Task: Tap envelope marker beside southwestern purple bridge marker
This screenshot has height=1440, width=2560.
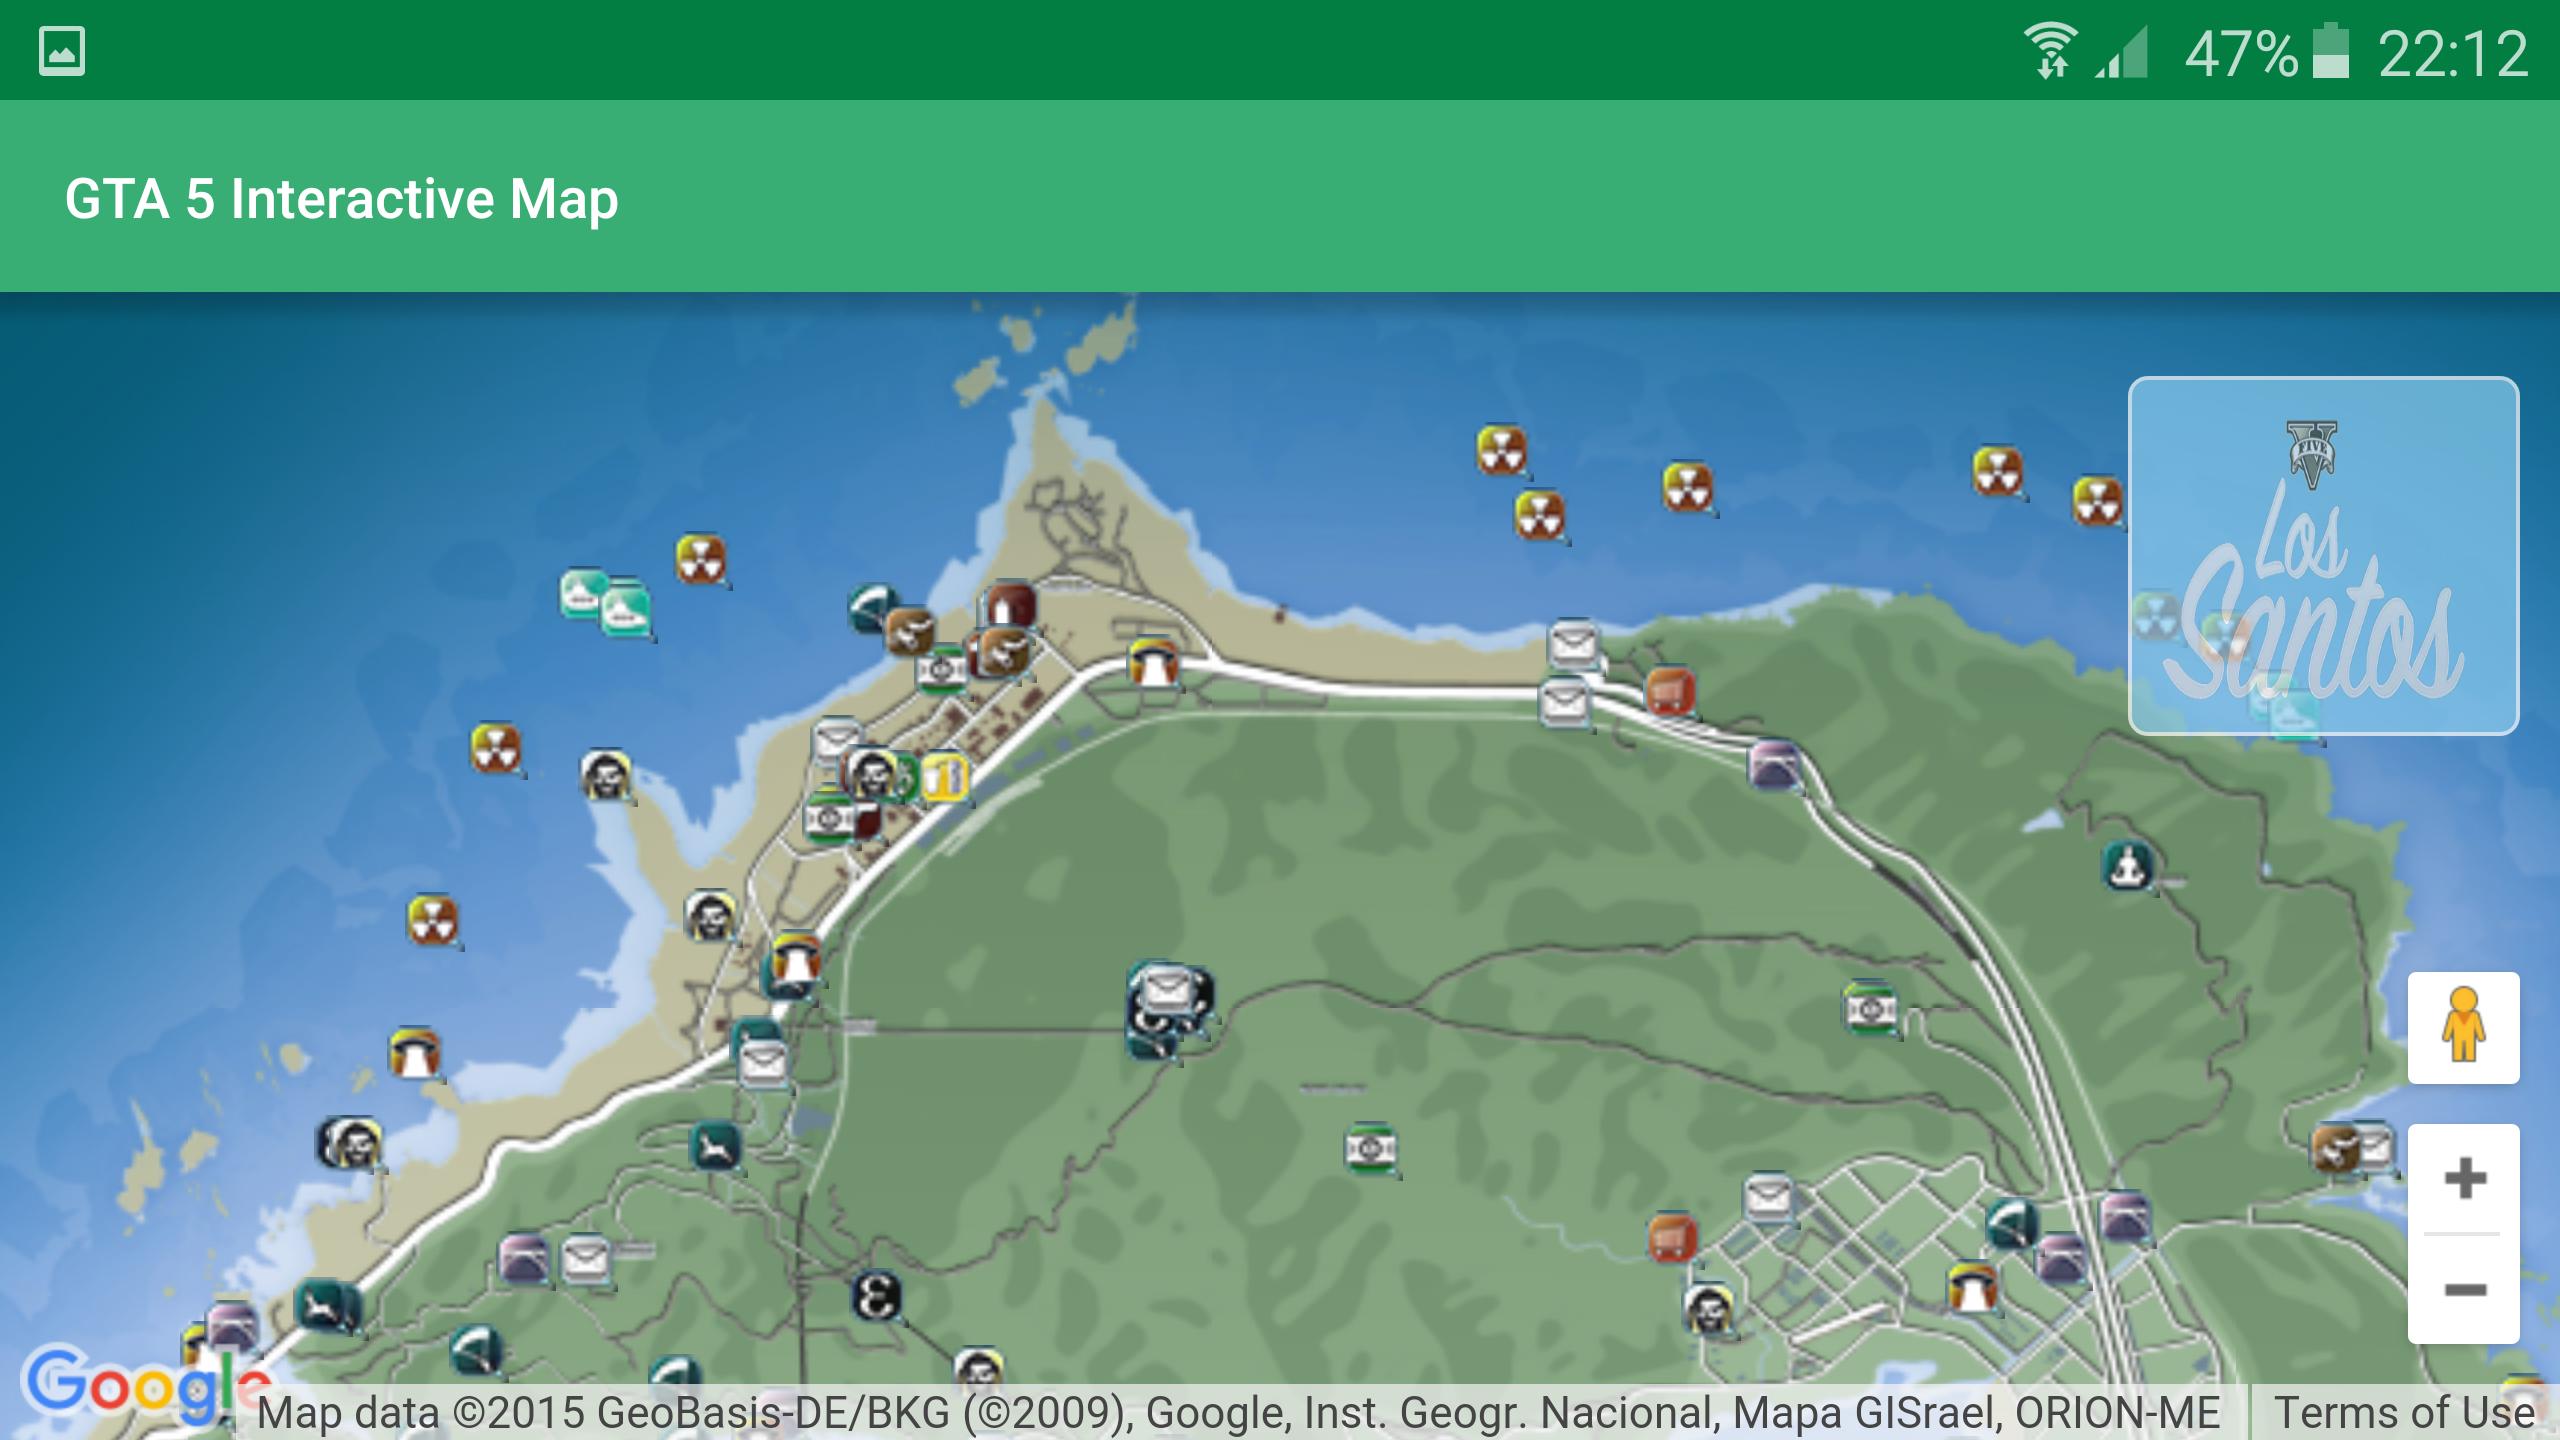Action: pyautogui.click(x=586, y=1260)
